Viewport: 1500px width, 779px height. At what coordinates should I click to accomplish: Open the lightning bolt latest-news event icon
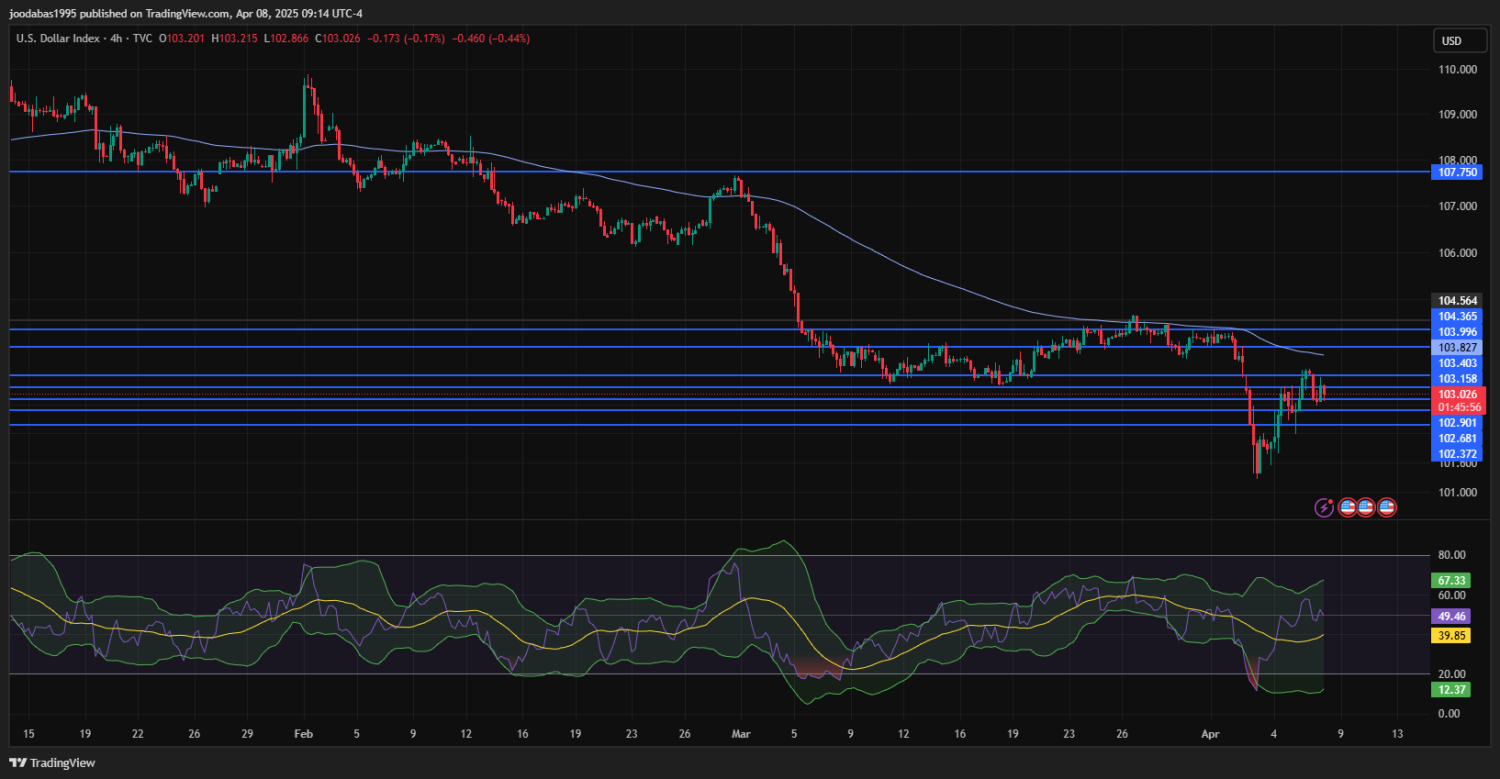tap(1324, 507)
